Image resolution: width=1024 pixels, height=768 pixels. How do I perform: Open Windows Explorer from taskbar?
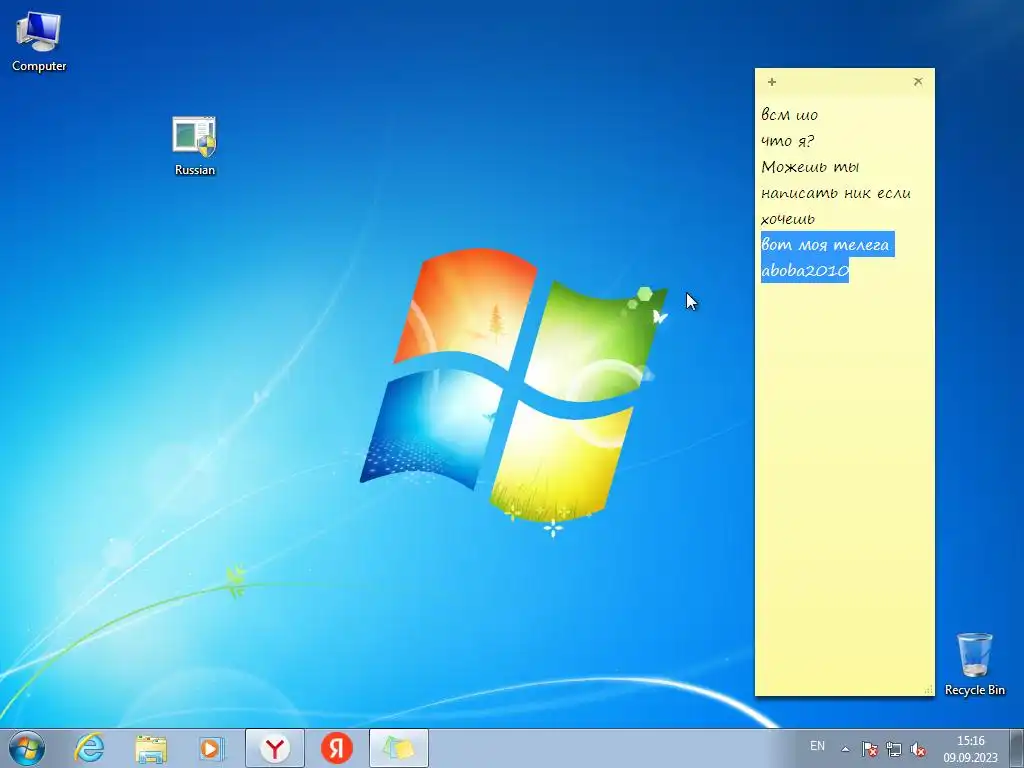(x=151, y=748)
